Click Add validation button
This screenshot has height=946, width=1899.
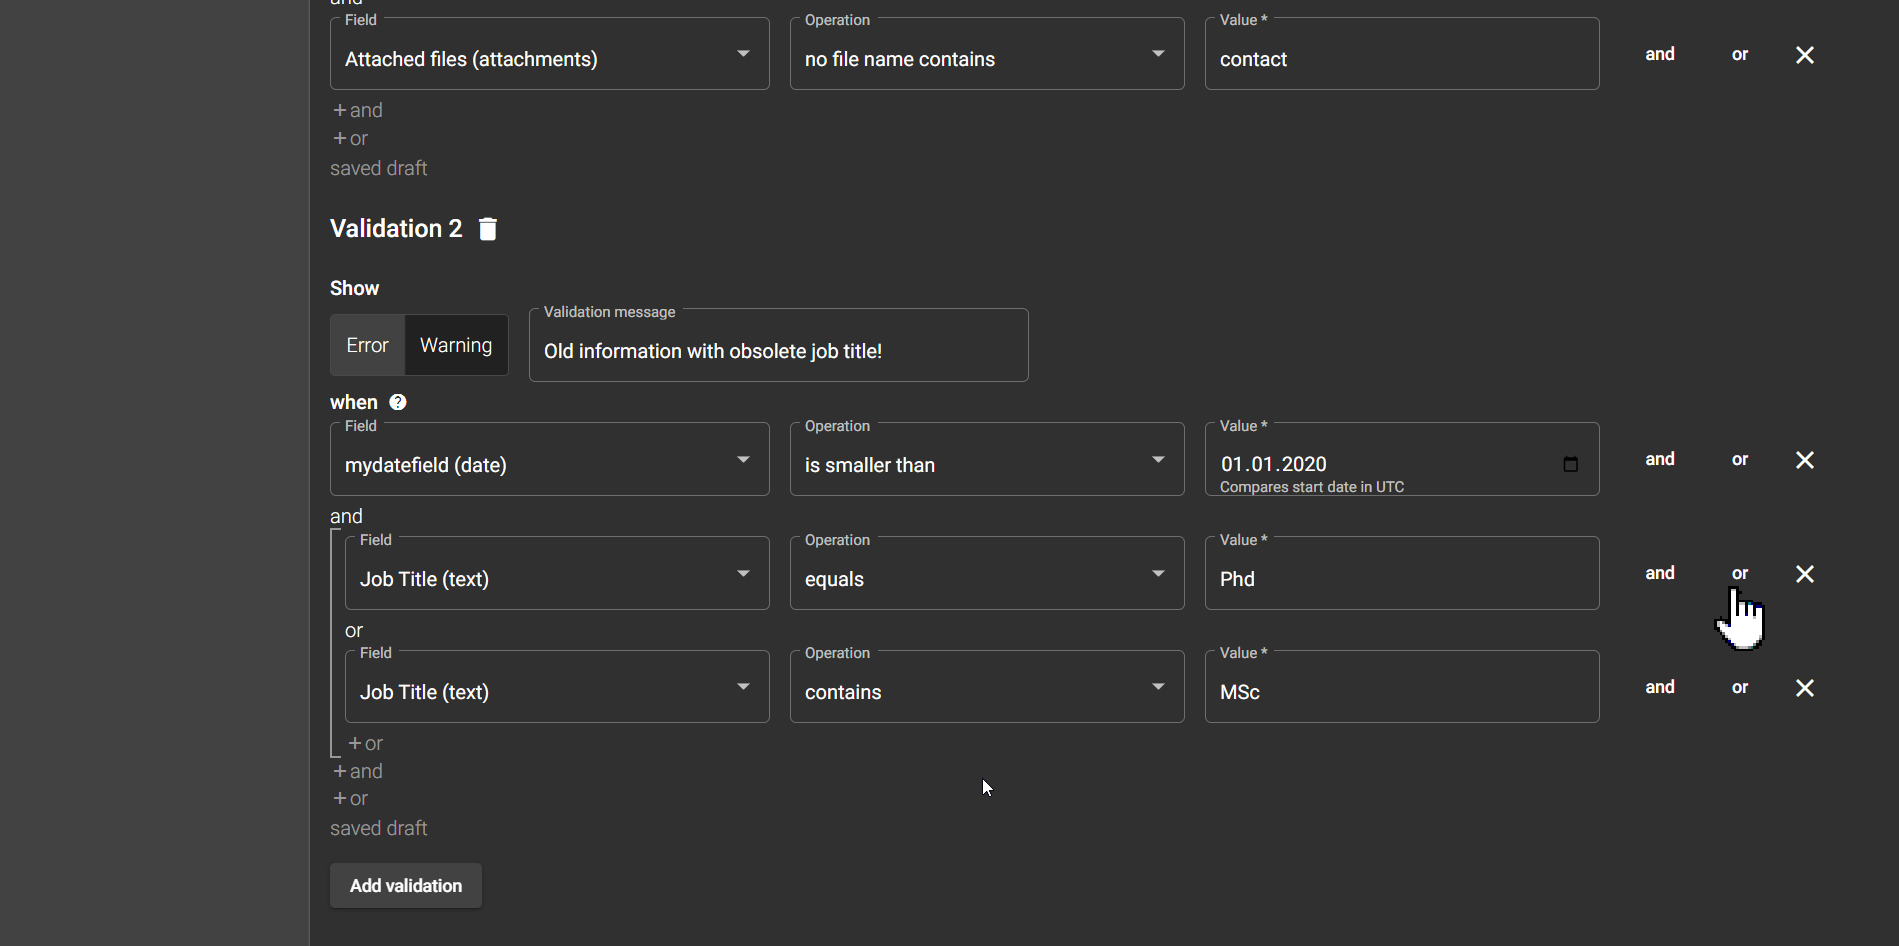[x=406, y=886]
